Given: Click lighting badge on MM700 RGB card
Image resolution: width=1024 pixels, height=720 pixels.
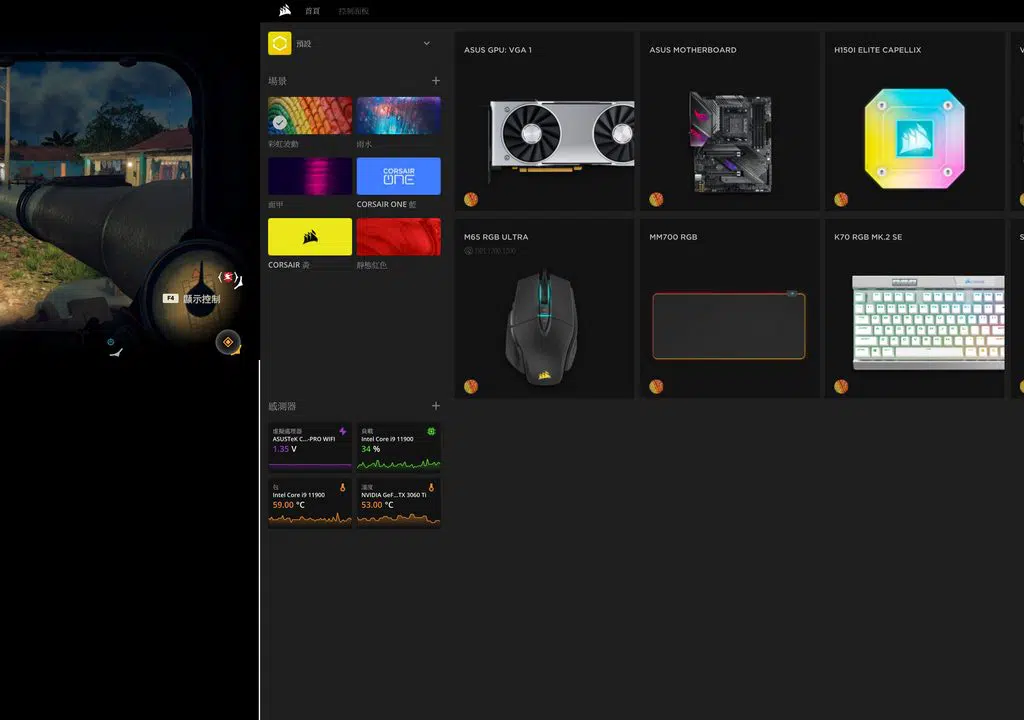Looking at the screenshot, I should tap(656, 386).
